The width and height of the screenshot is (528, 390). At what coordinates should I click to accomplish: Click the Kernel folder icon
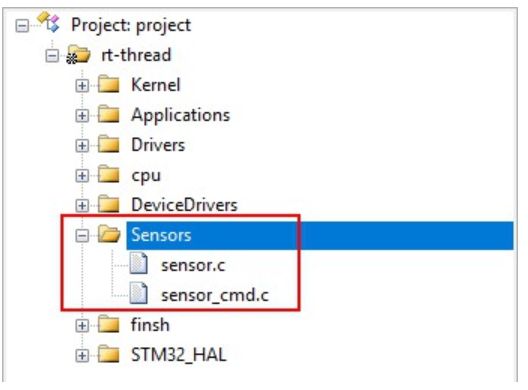(108, 84)
